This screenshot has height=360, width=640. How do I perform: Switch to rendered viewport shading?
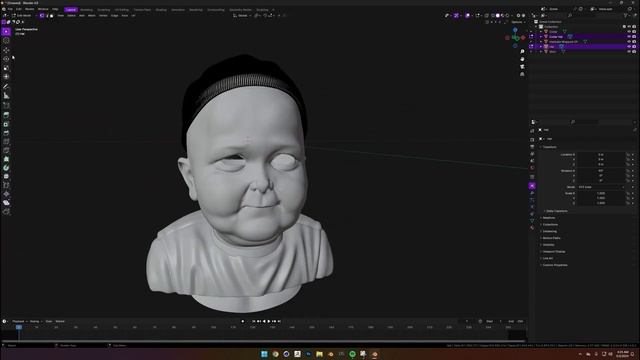pos(507,16)
